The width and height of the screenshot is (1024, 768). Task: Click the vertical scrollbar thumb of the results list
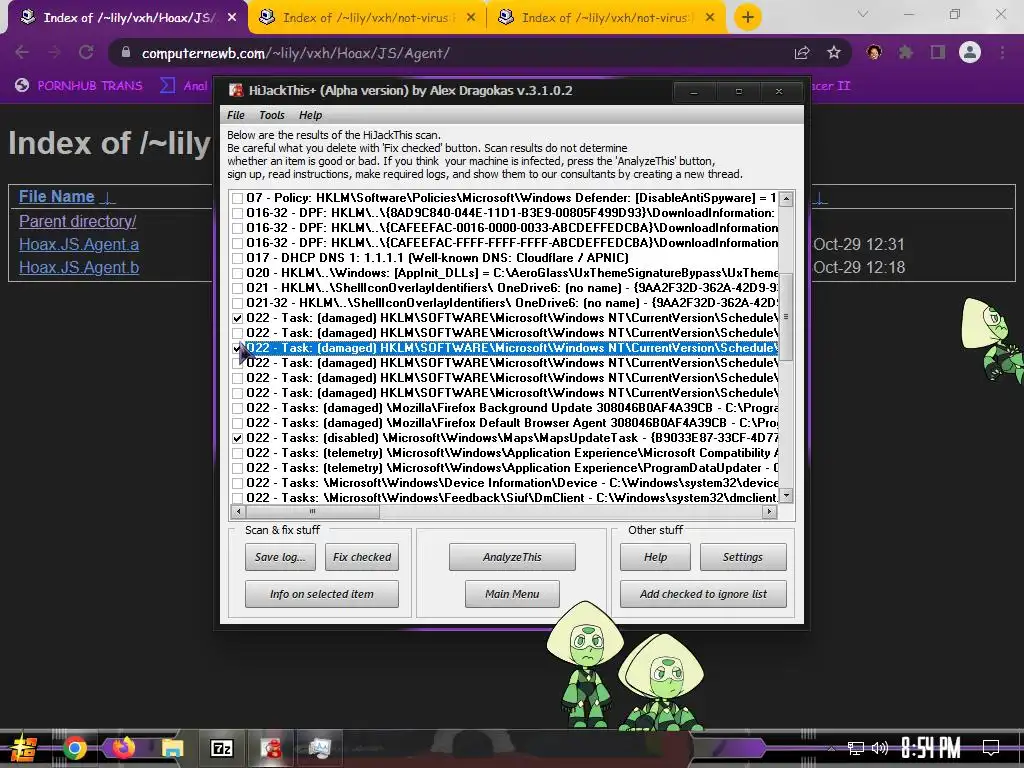786,317
